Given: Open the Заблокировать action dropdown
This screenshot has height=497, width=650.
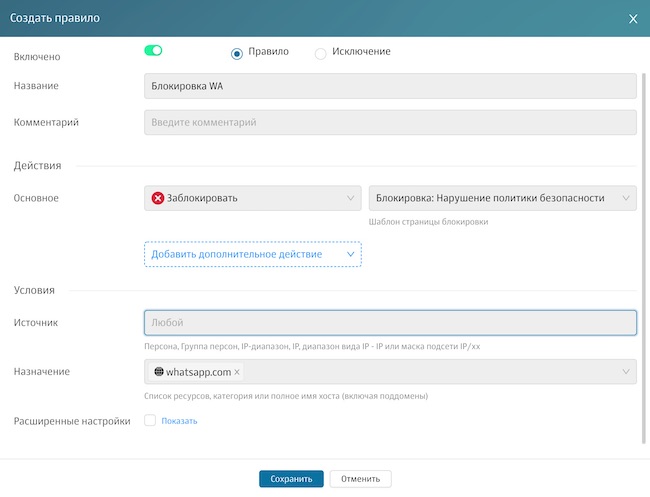Looking at the screenshot, I should pyautogui.click(x=252, y=198).
